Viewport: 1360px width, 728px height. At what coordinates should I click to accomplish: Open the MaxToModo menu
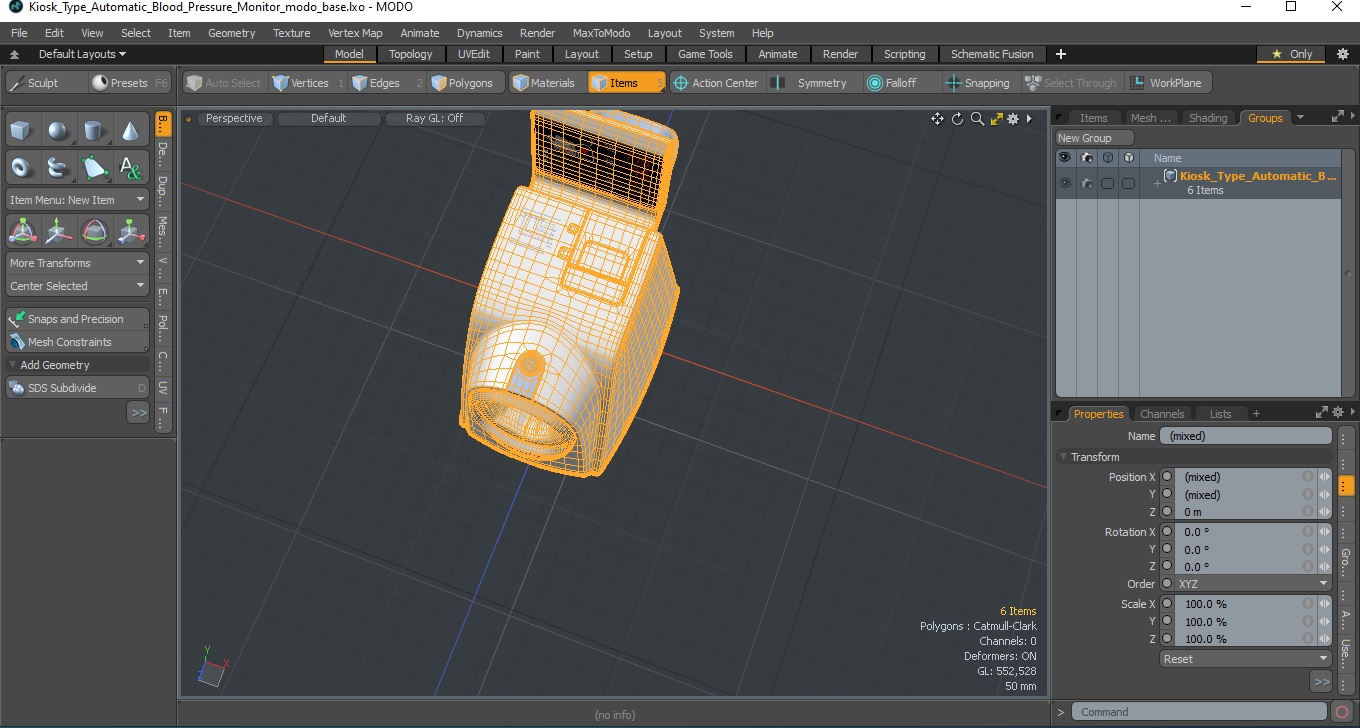pyautogui.click(x=601, y=33)
